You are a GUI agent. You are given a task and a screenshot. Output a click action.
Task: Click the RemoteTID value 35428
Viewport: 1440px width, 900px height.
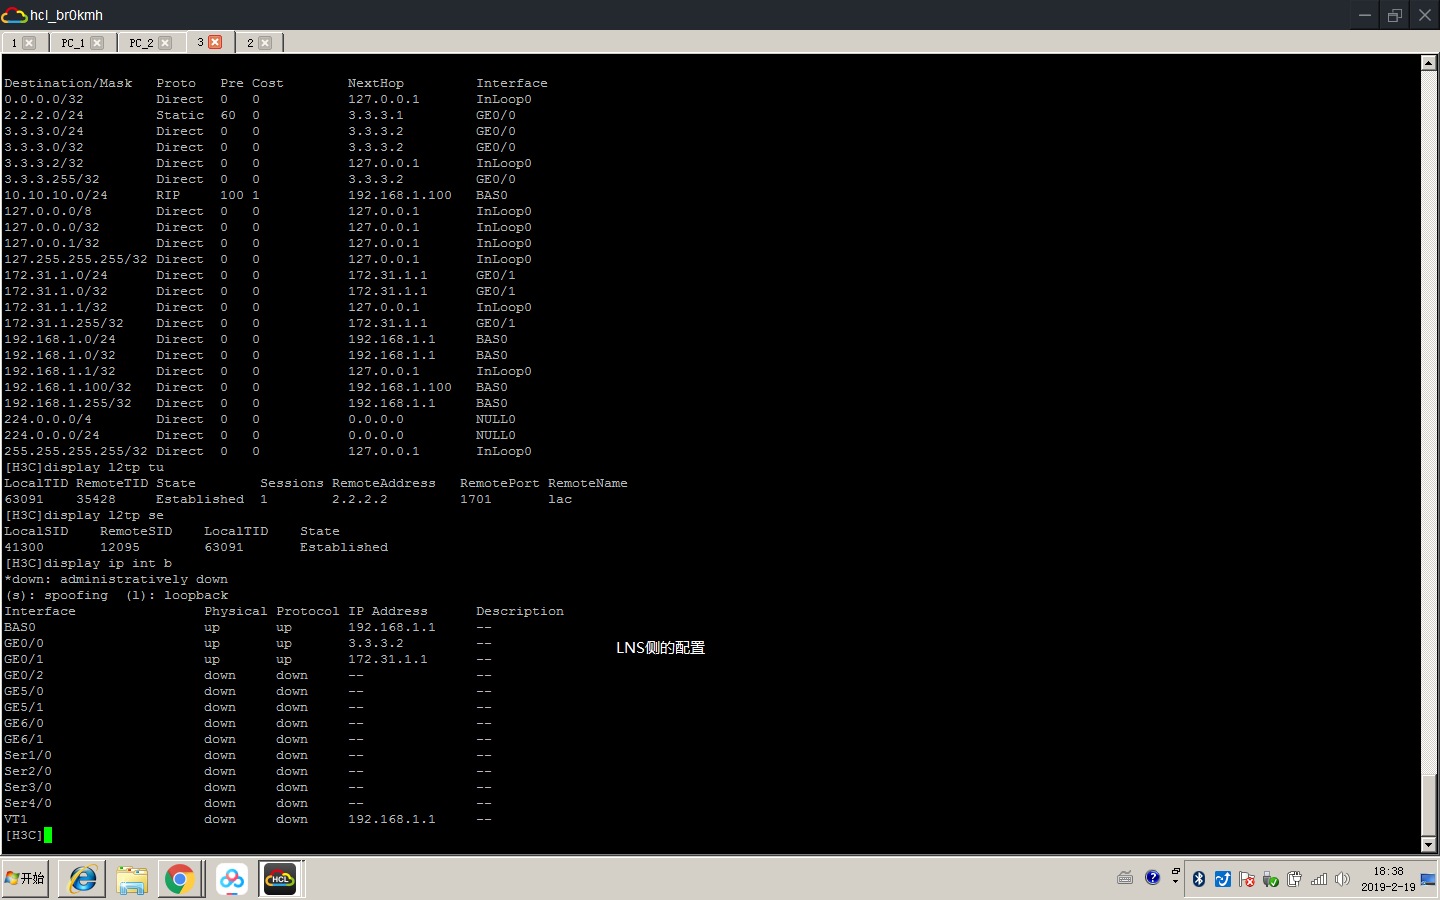tap(96, 499)
